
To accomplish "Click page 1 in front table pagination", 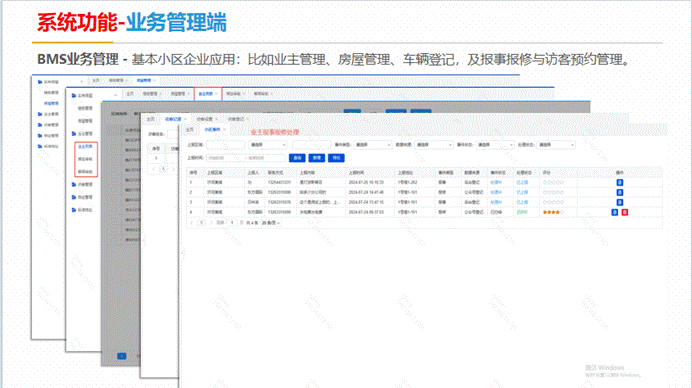I will 202,223.
